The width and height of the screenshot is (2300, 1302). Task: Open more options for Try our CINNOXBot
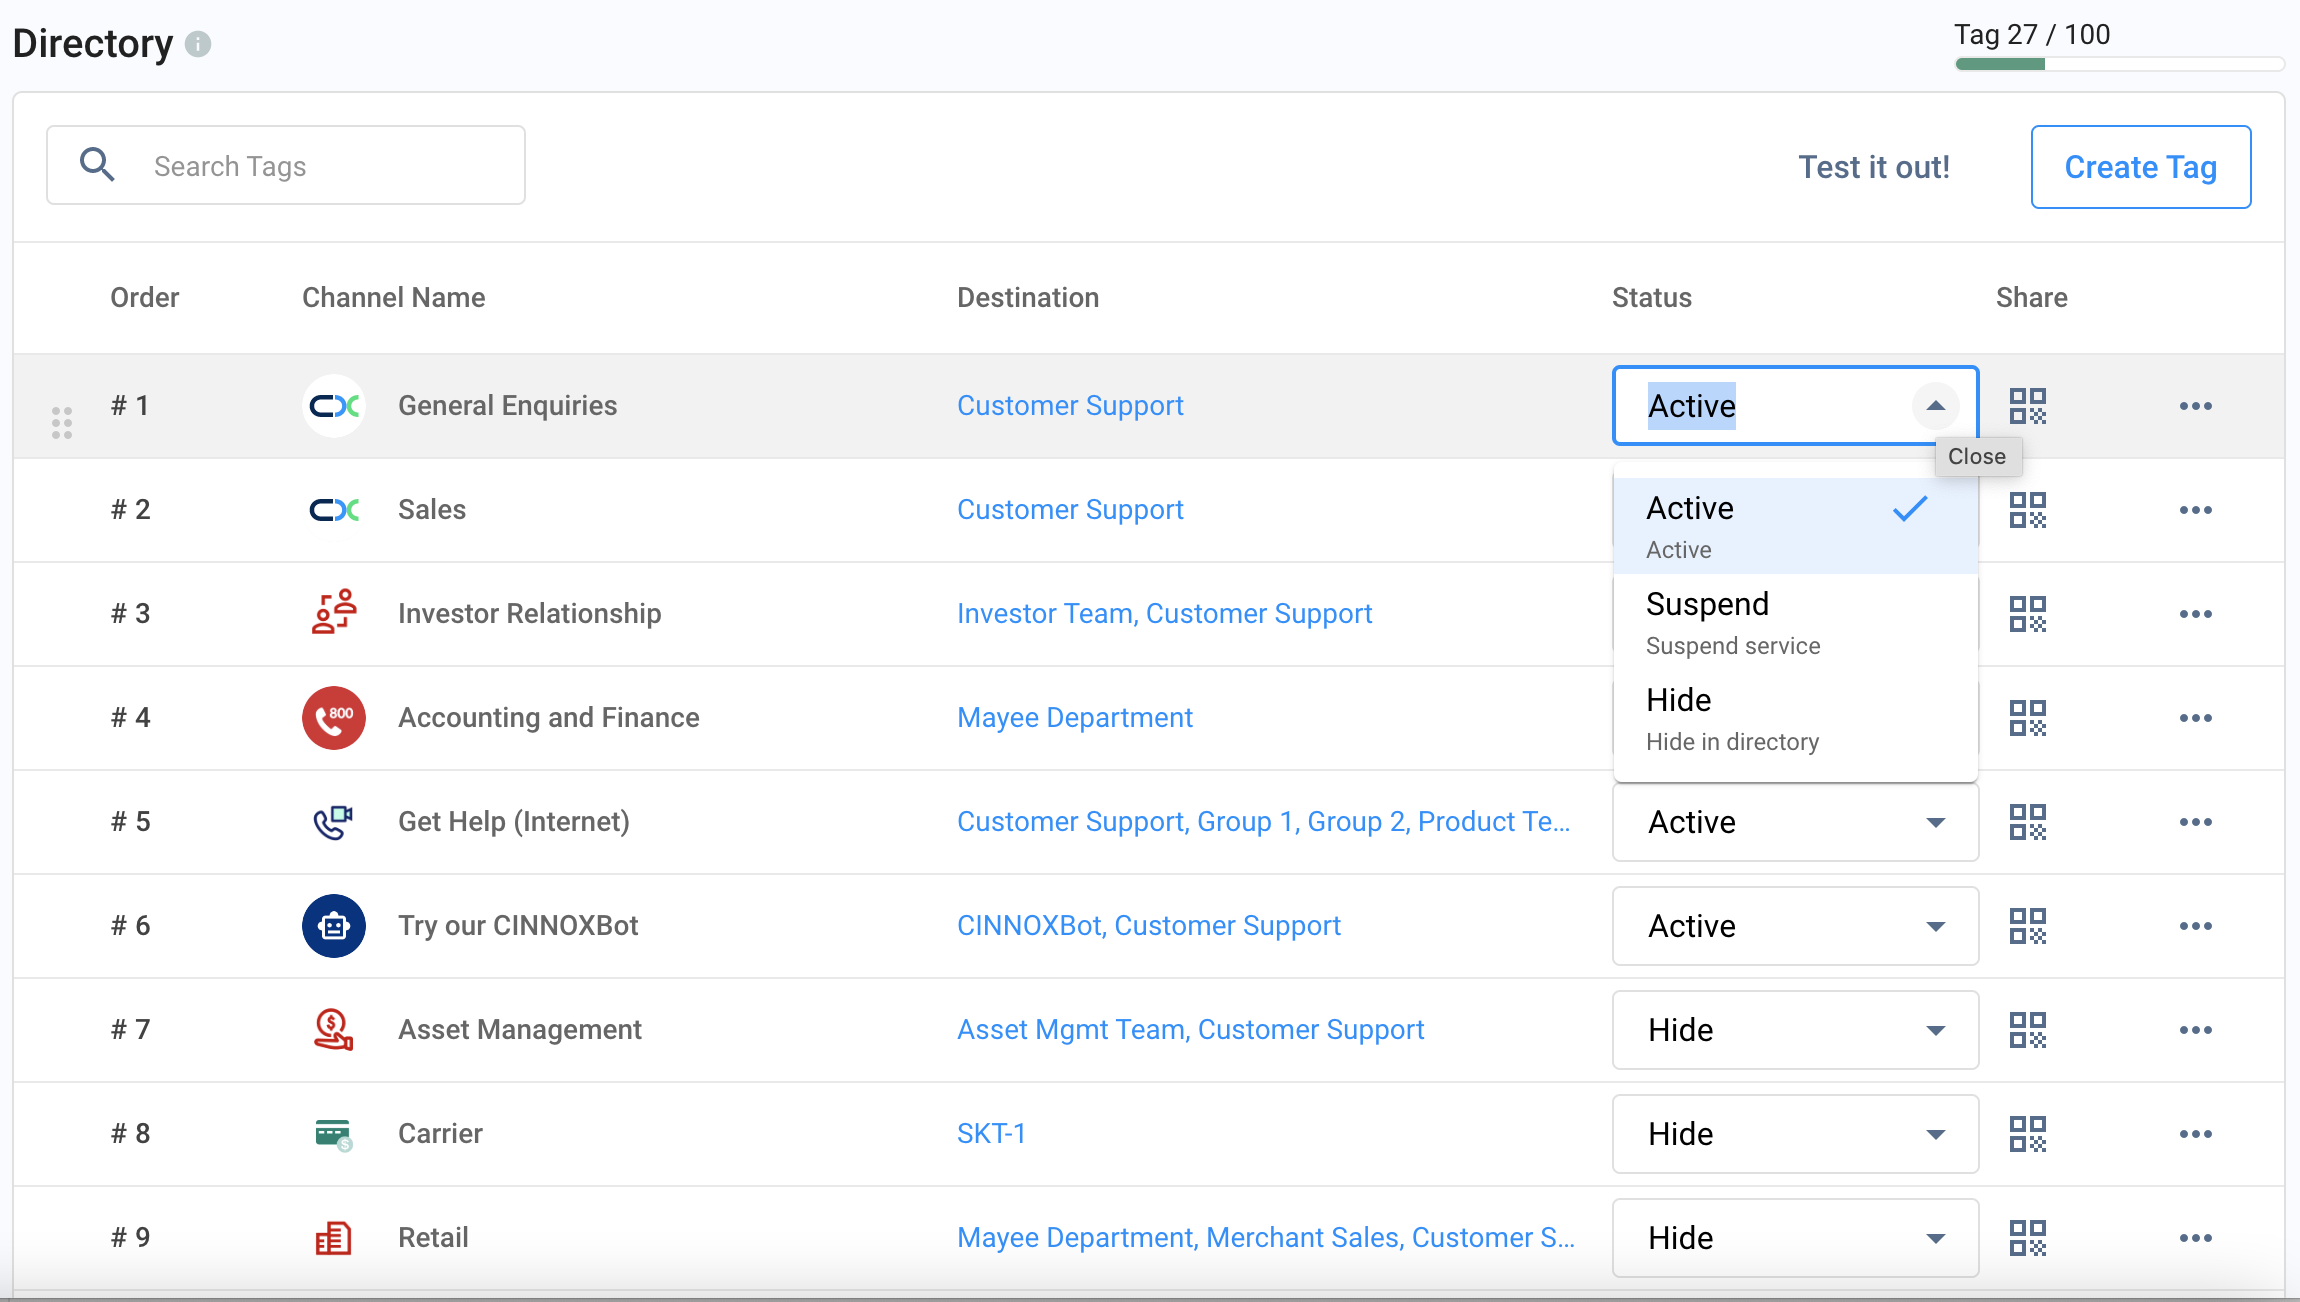coord(2196,926)
